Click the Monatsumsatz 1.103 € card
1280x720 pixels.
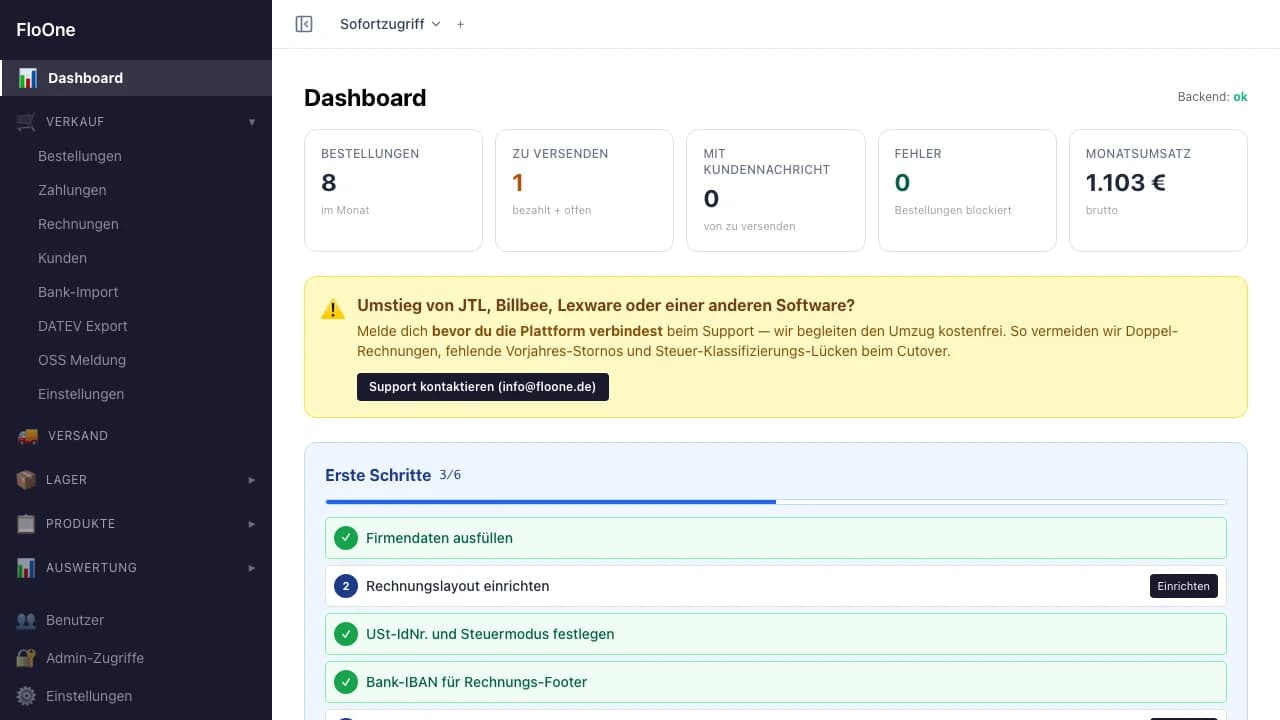[x=1158, y=190]
